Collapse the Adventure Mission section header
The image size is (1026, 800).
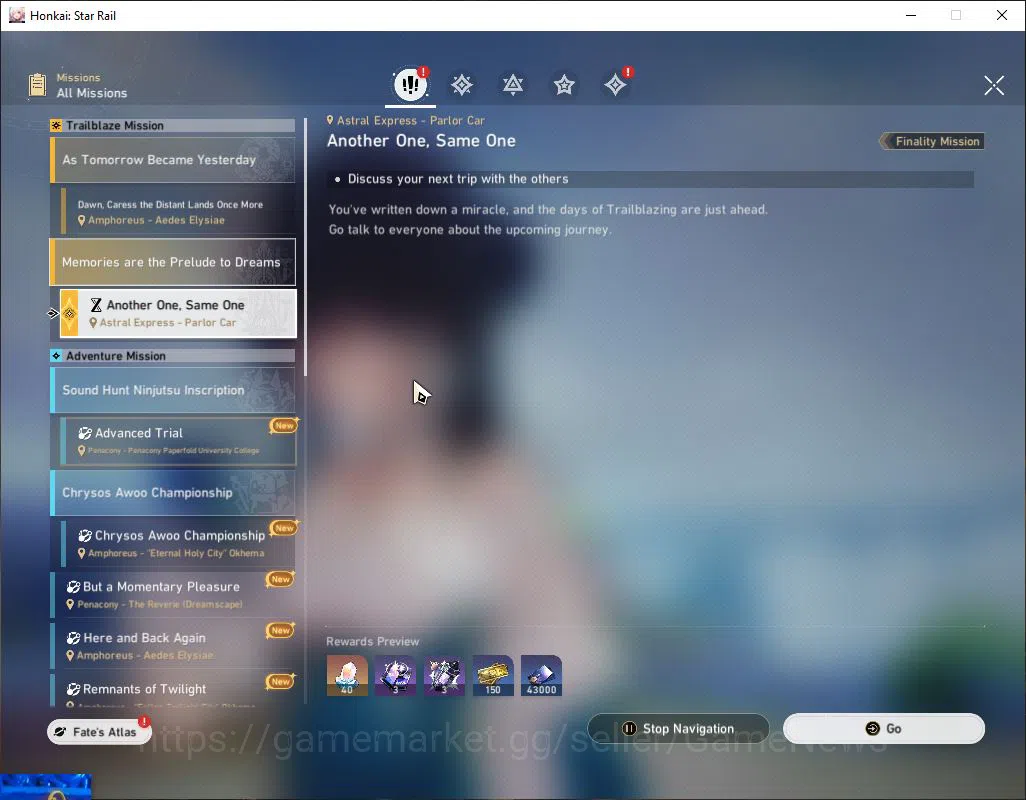click(x=172, y=356)
